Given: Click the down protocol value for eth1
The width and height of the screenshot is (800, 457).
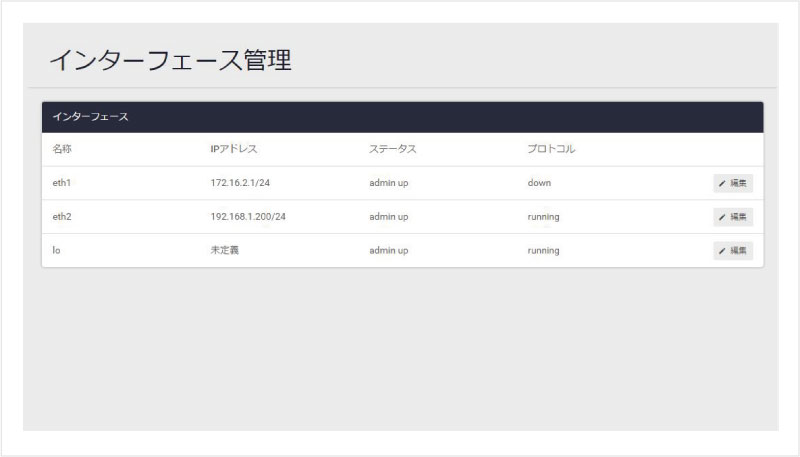Looking at the screenshot, I should pyautogui.click(x=539, y=183).
